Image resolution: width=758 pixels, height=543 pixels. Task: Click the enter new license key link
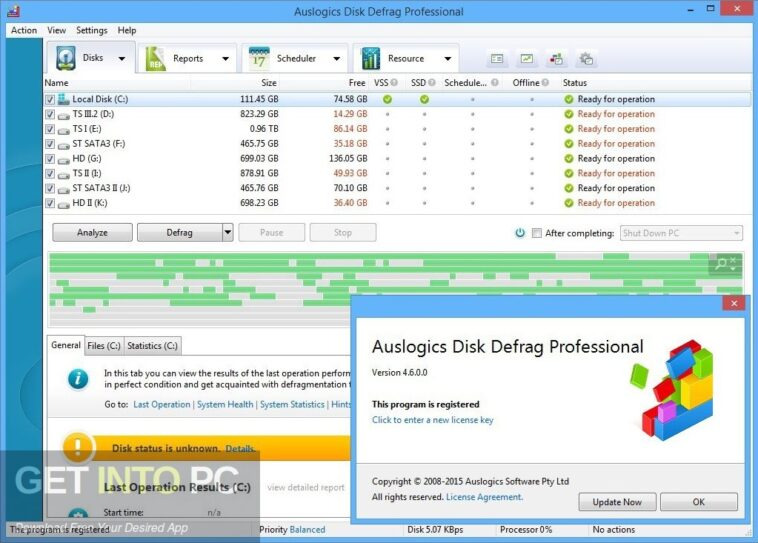pyautogui.click(x=433, y=420)
